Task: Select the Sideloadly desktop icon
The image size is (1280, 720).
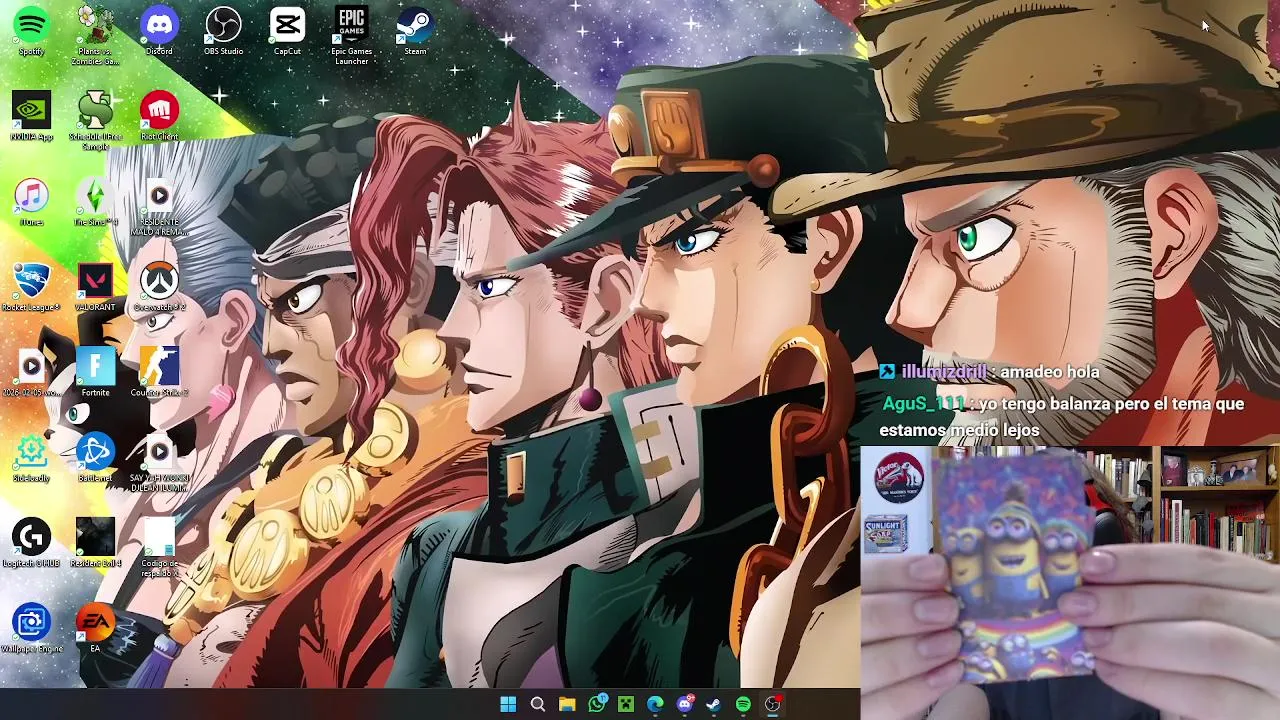Action: (x=31, y=459)
